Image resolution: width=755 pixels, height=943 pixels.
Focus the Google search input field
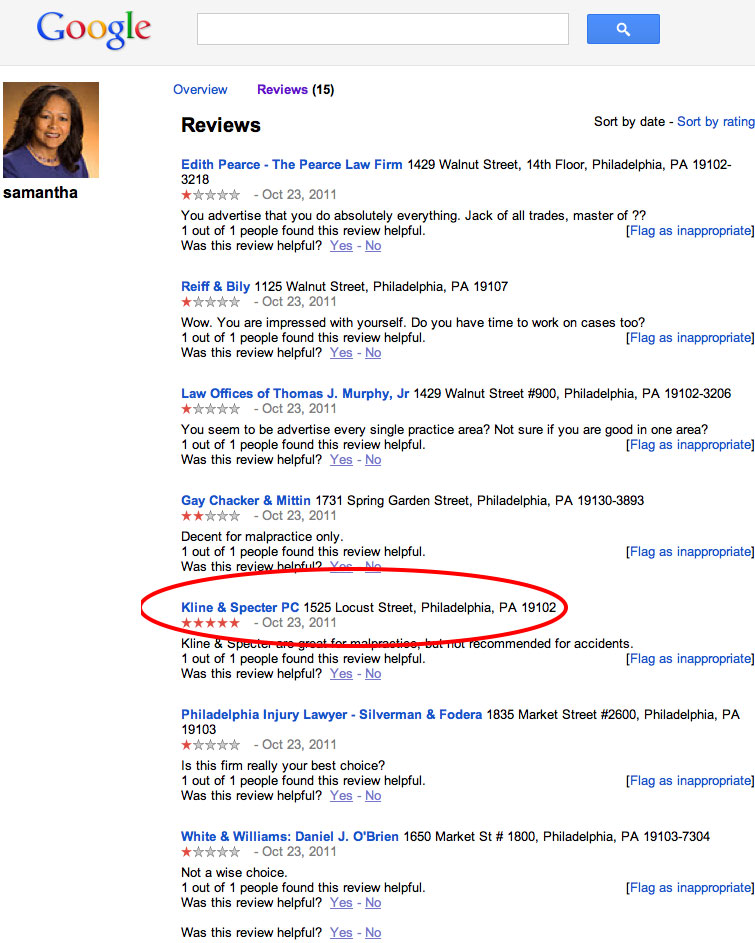[x=383, y=29]
